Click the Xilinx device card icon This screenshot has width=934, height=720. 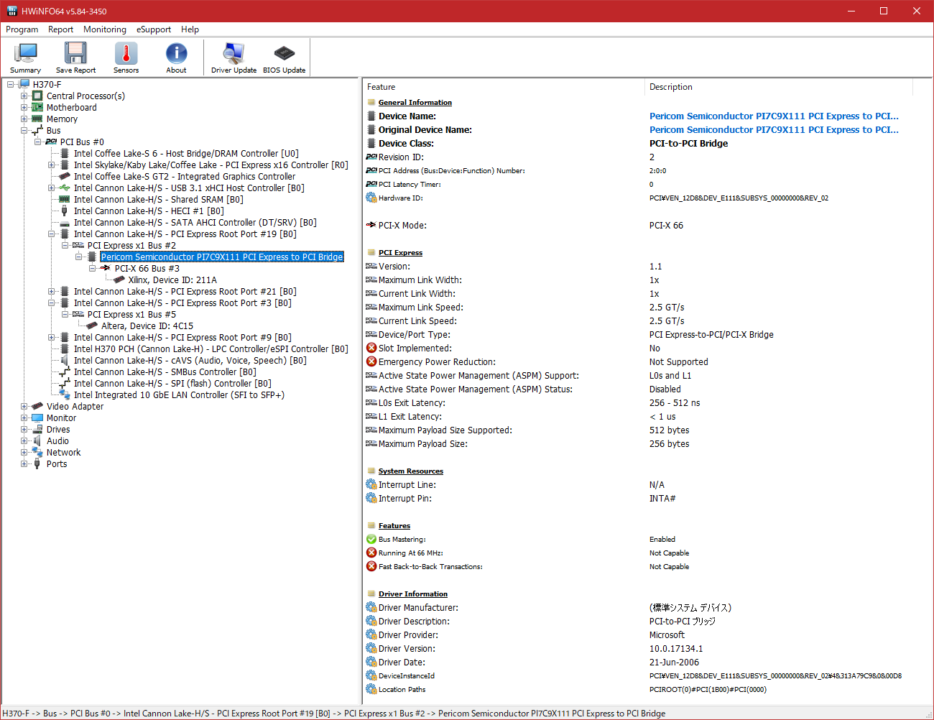[119, 280]
